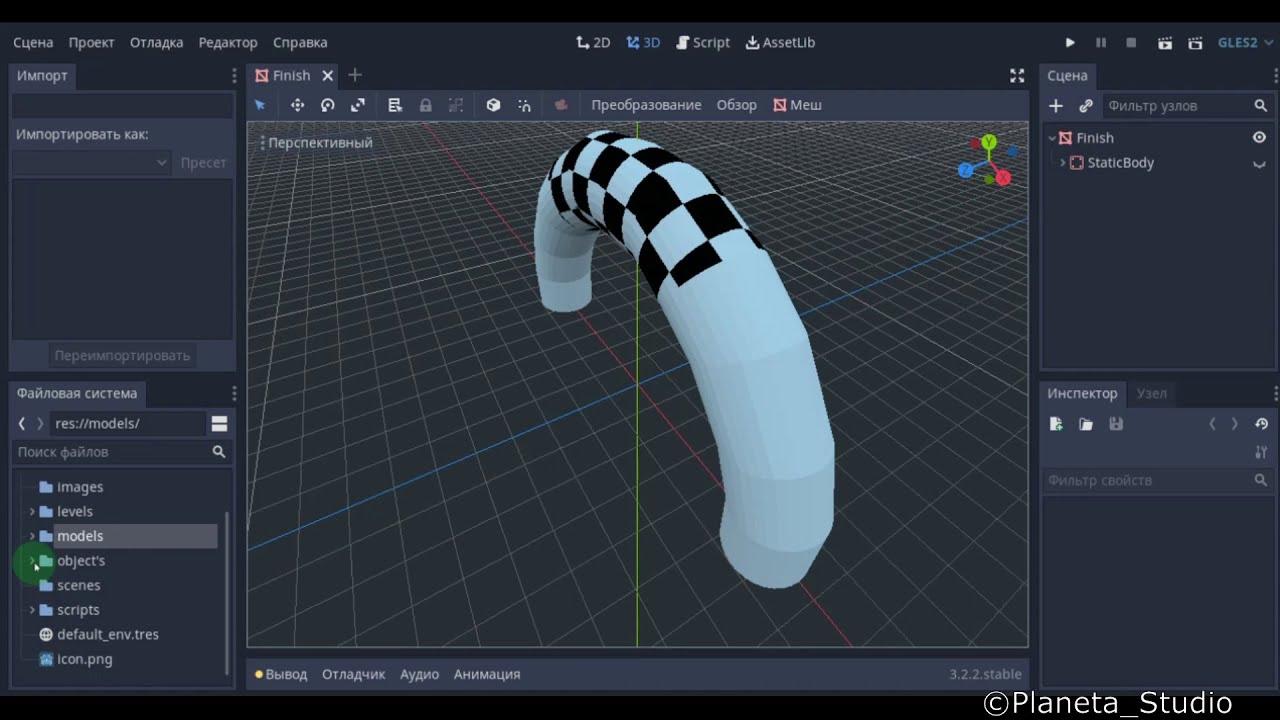This screenshot has width=1280, height=720.
Task: Save the resource with floppy icon
Action: [x=1116, y=424]
